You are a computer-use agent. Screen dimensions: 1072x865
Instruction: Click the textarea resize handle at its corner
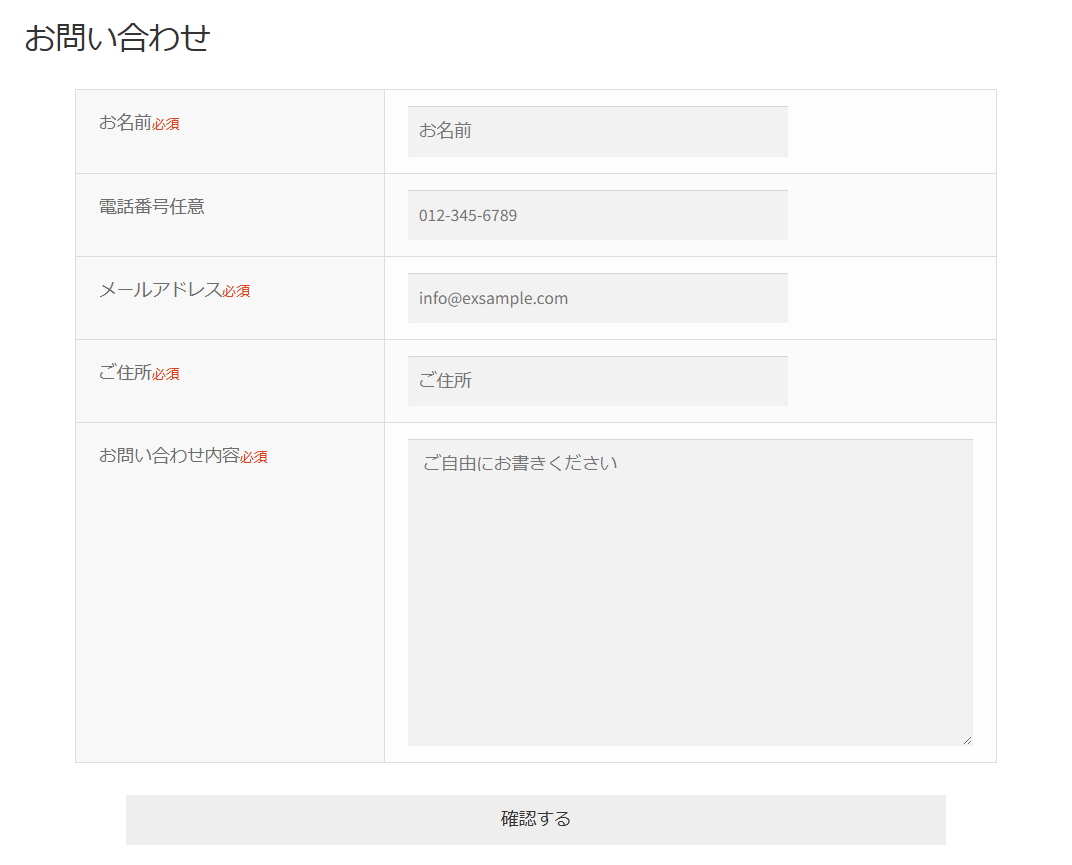[967, 740]
